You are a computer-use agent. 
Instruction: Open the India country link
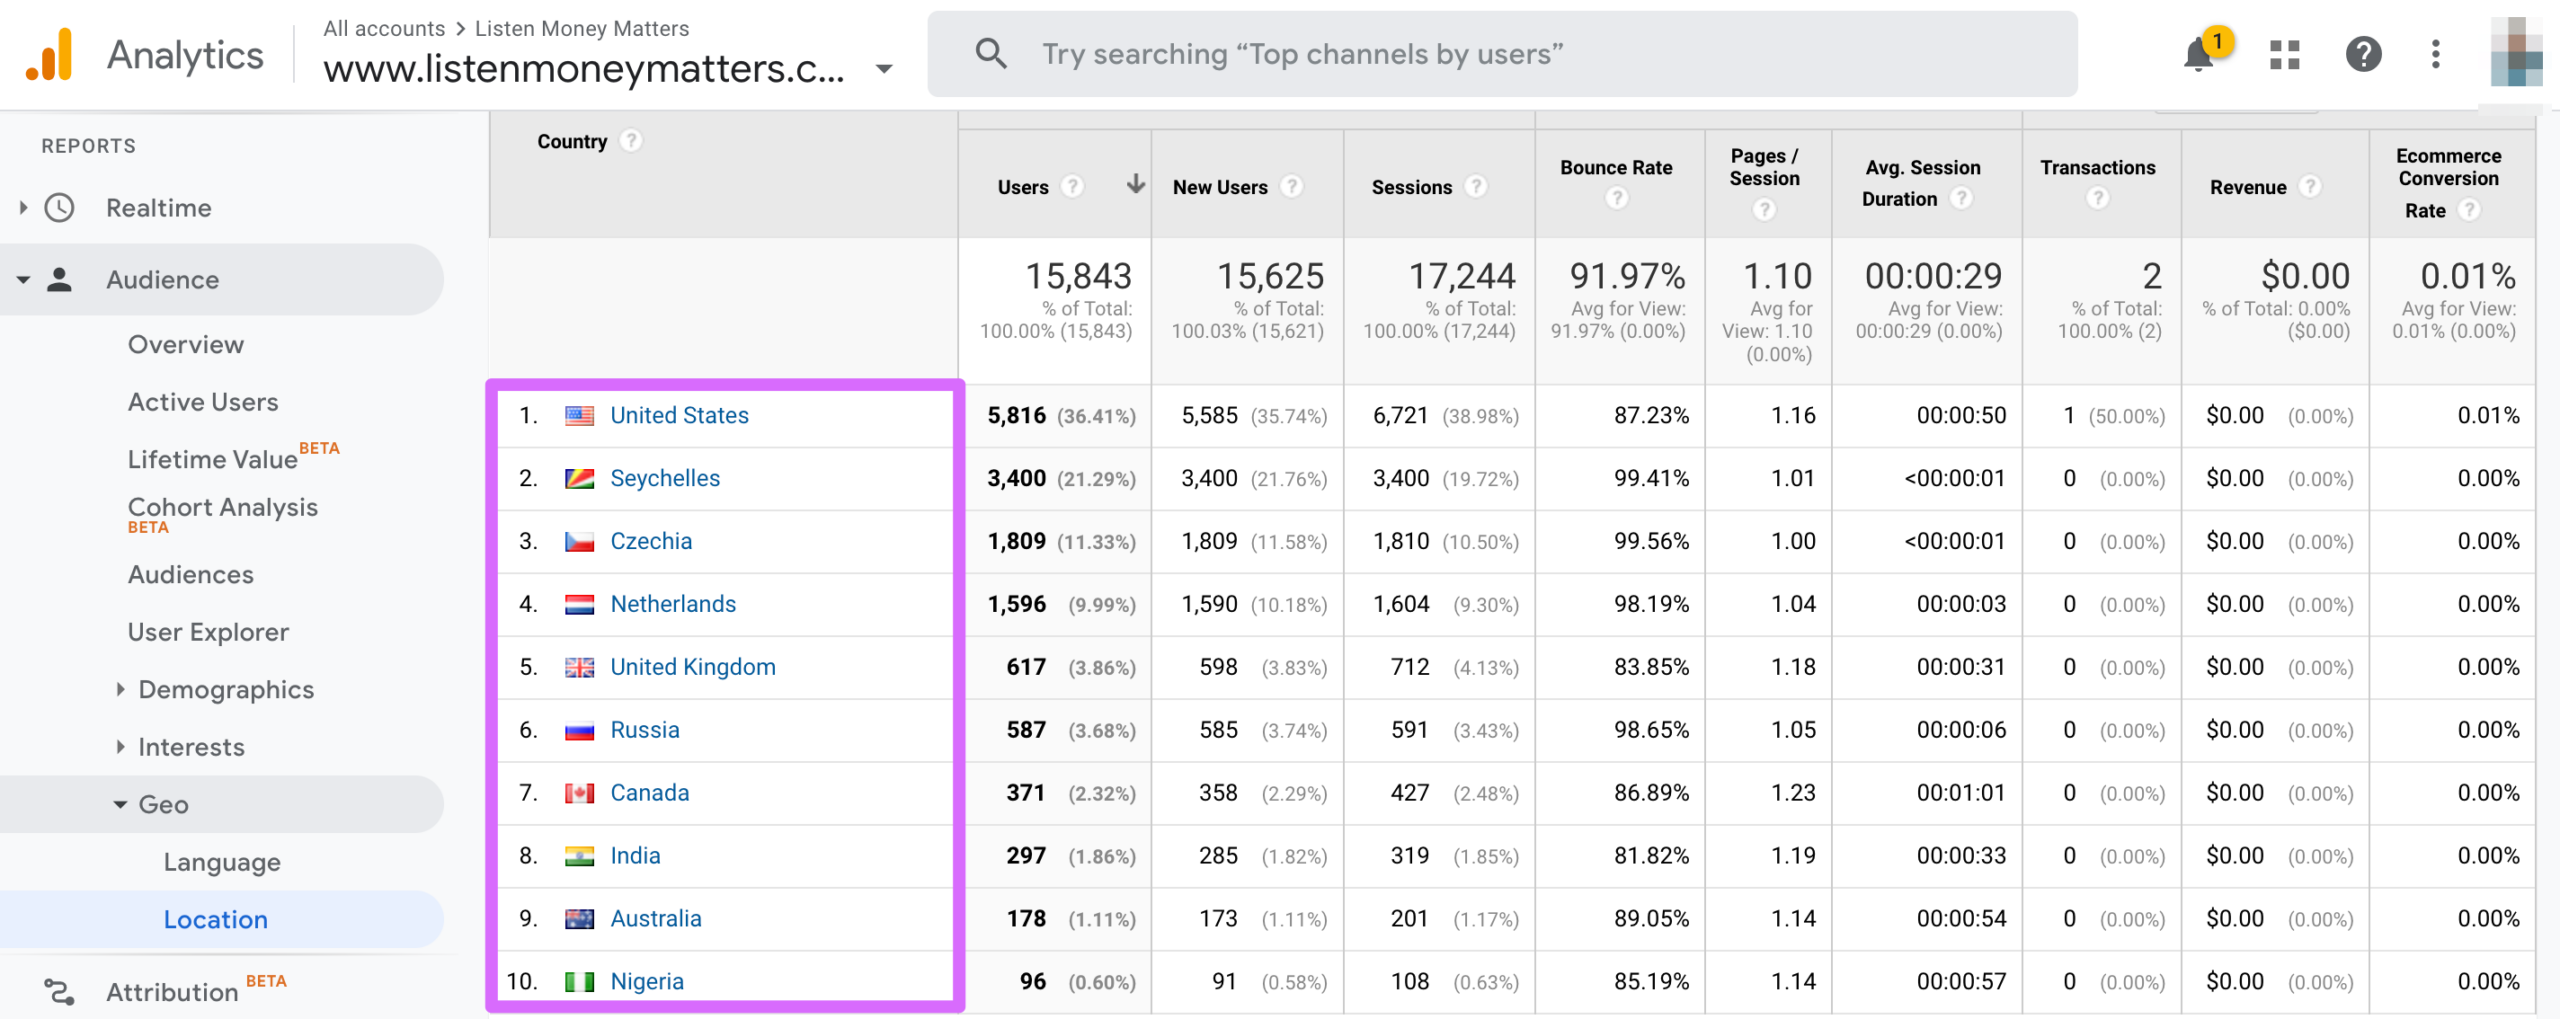[635, 856]
